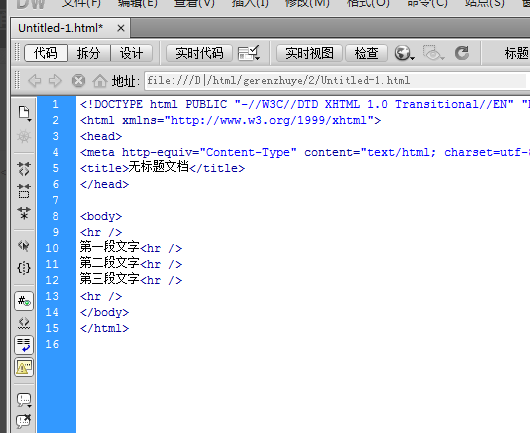Open the 插入(I) menu
Viewport: 530px width, 433px height.
[x=250, y=3]
